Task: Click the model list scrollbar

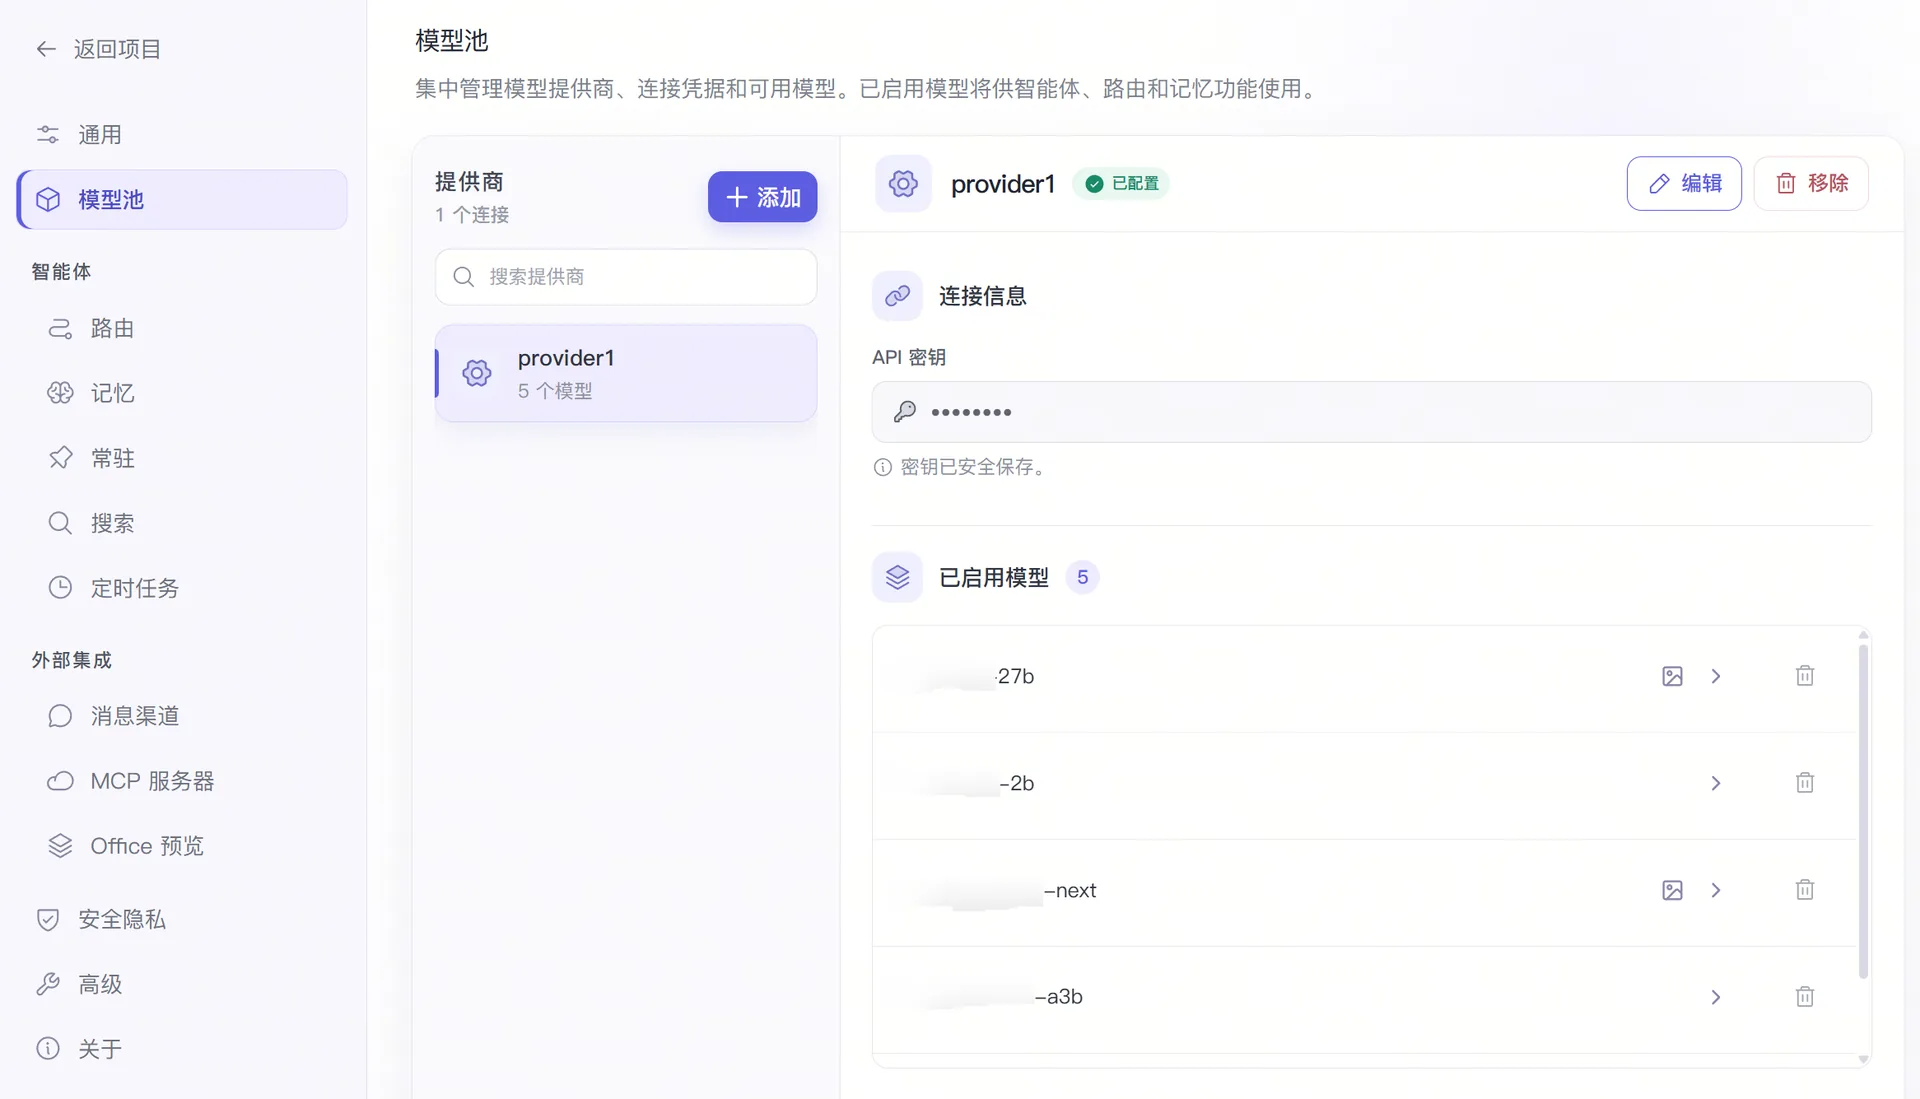Action: 1863,812
